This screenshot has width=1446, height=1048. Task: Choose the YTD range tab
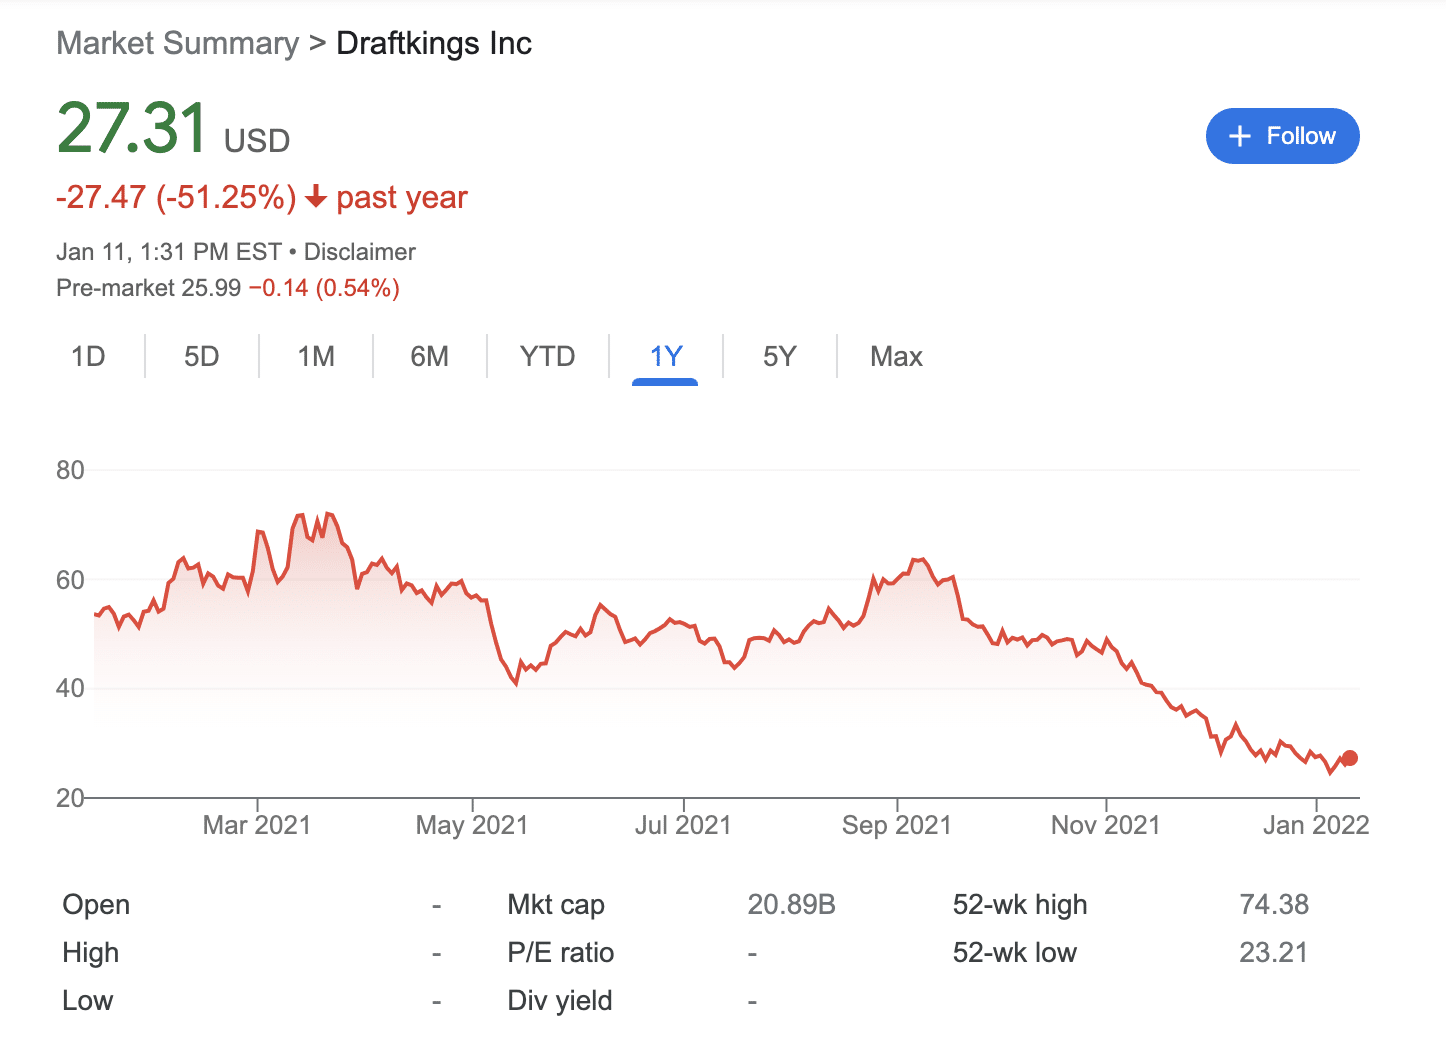[548, 357]
